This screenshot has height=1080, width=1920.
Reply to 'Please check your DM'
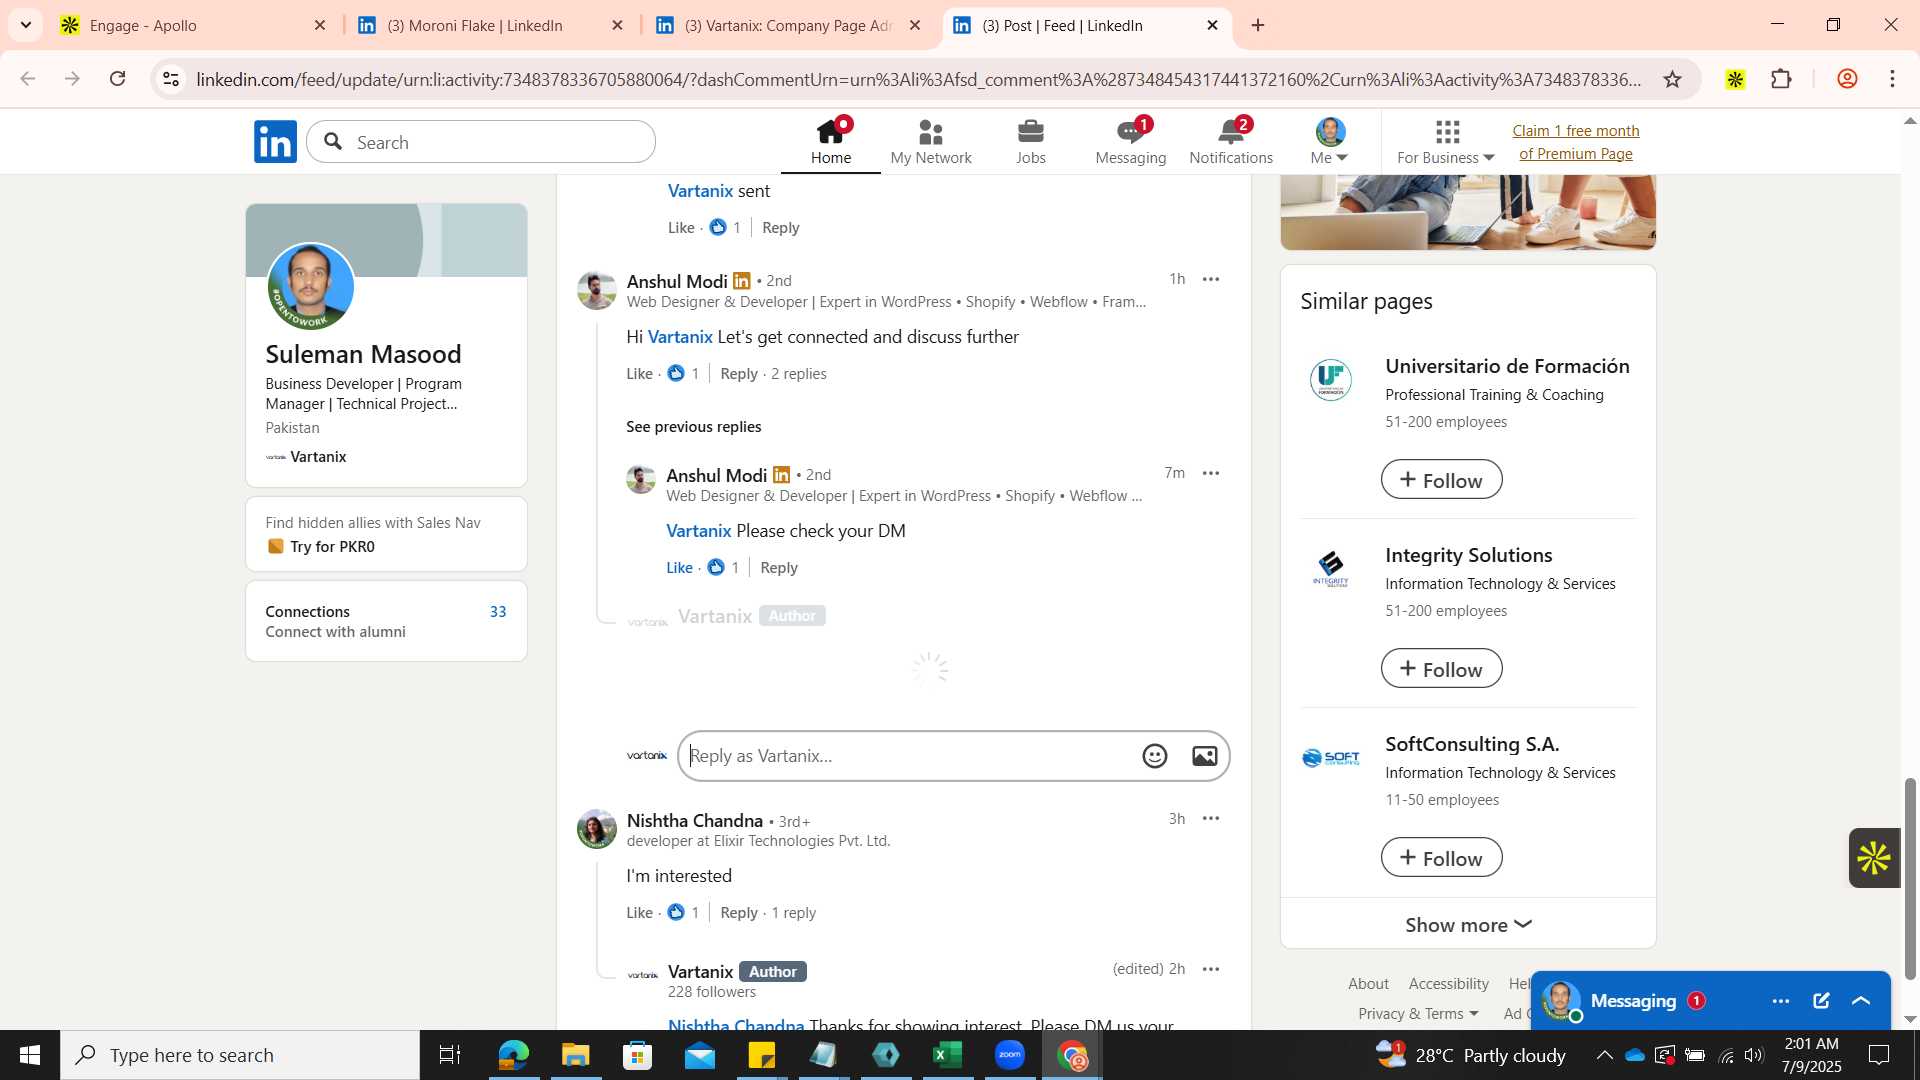click(778, 567)
